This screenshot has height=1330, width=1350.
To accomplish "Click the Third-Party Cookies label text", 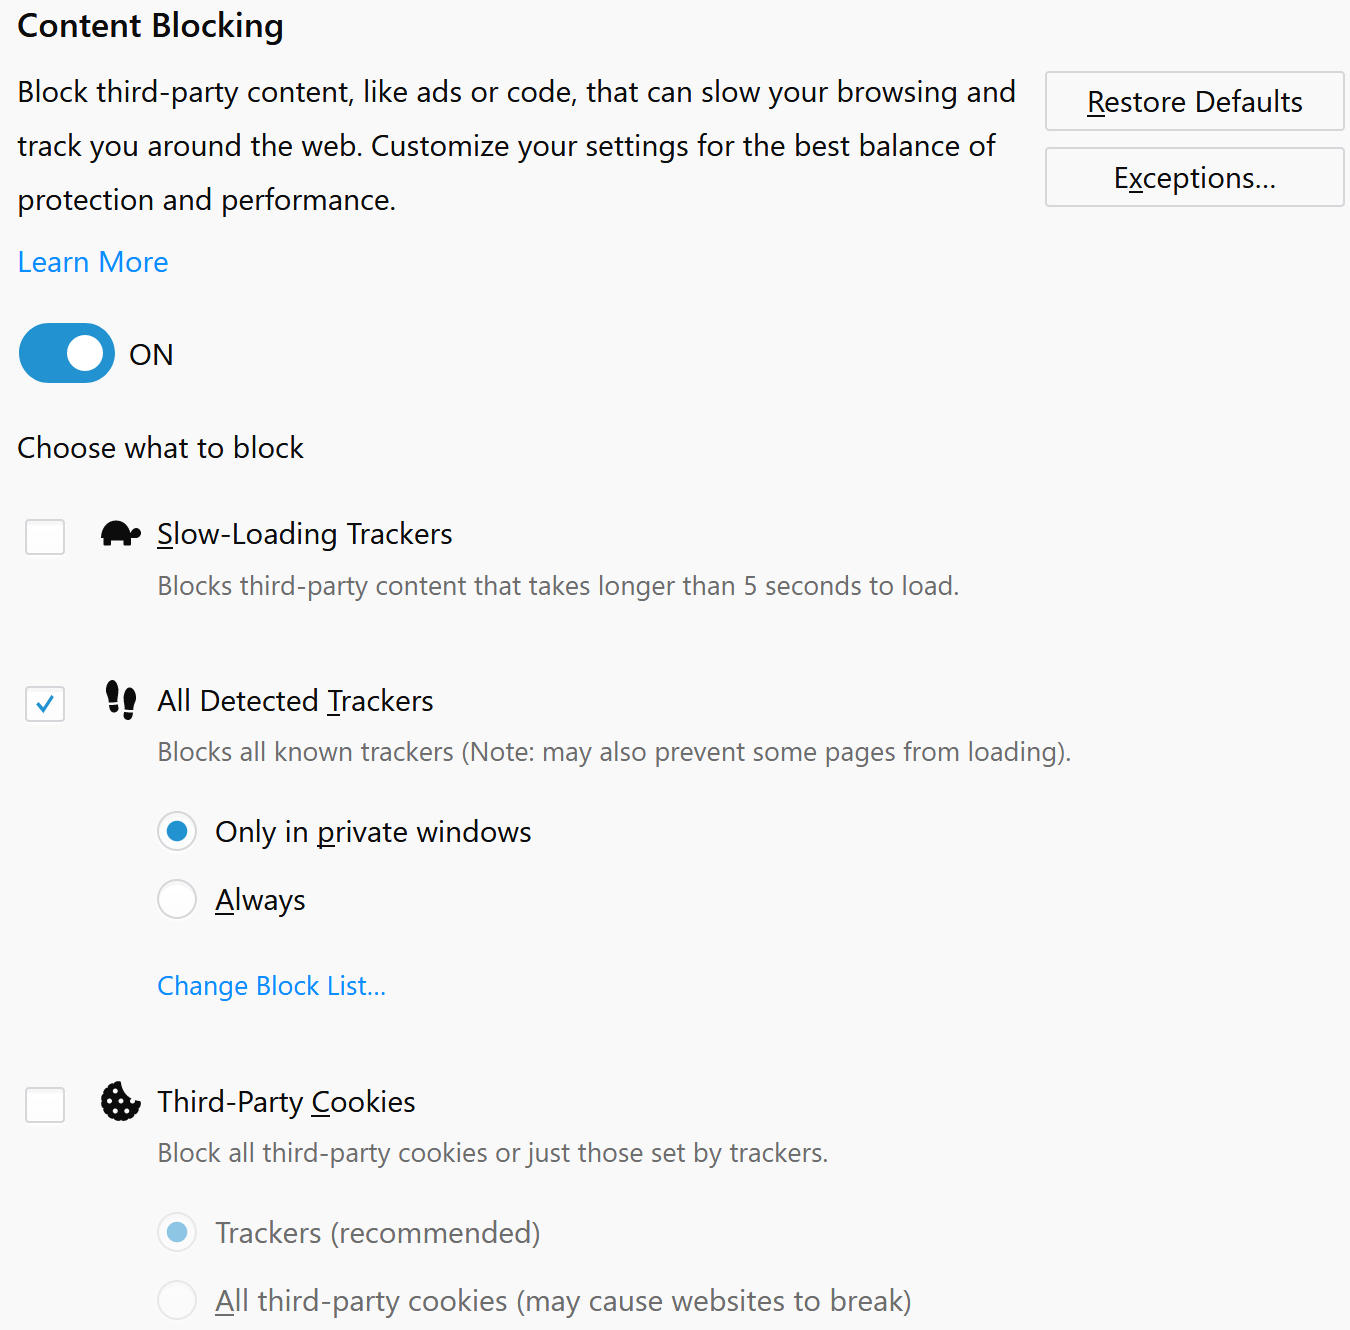I will pyautogui.click(x=286, y=1101).
